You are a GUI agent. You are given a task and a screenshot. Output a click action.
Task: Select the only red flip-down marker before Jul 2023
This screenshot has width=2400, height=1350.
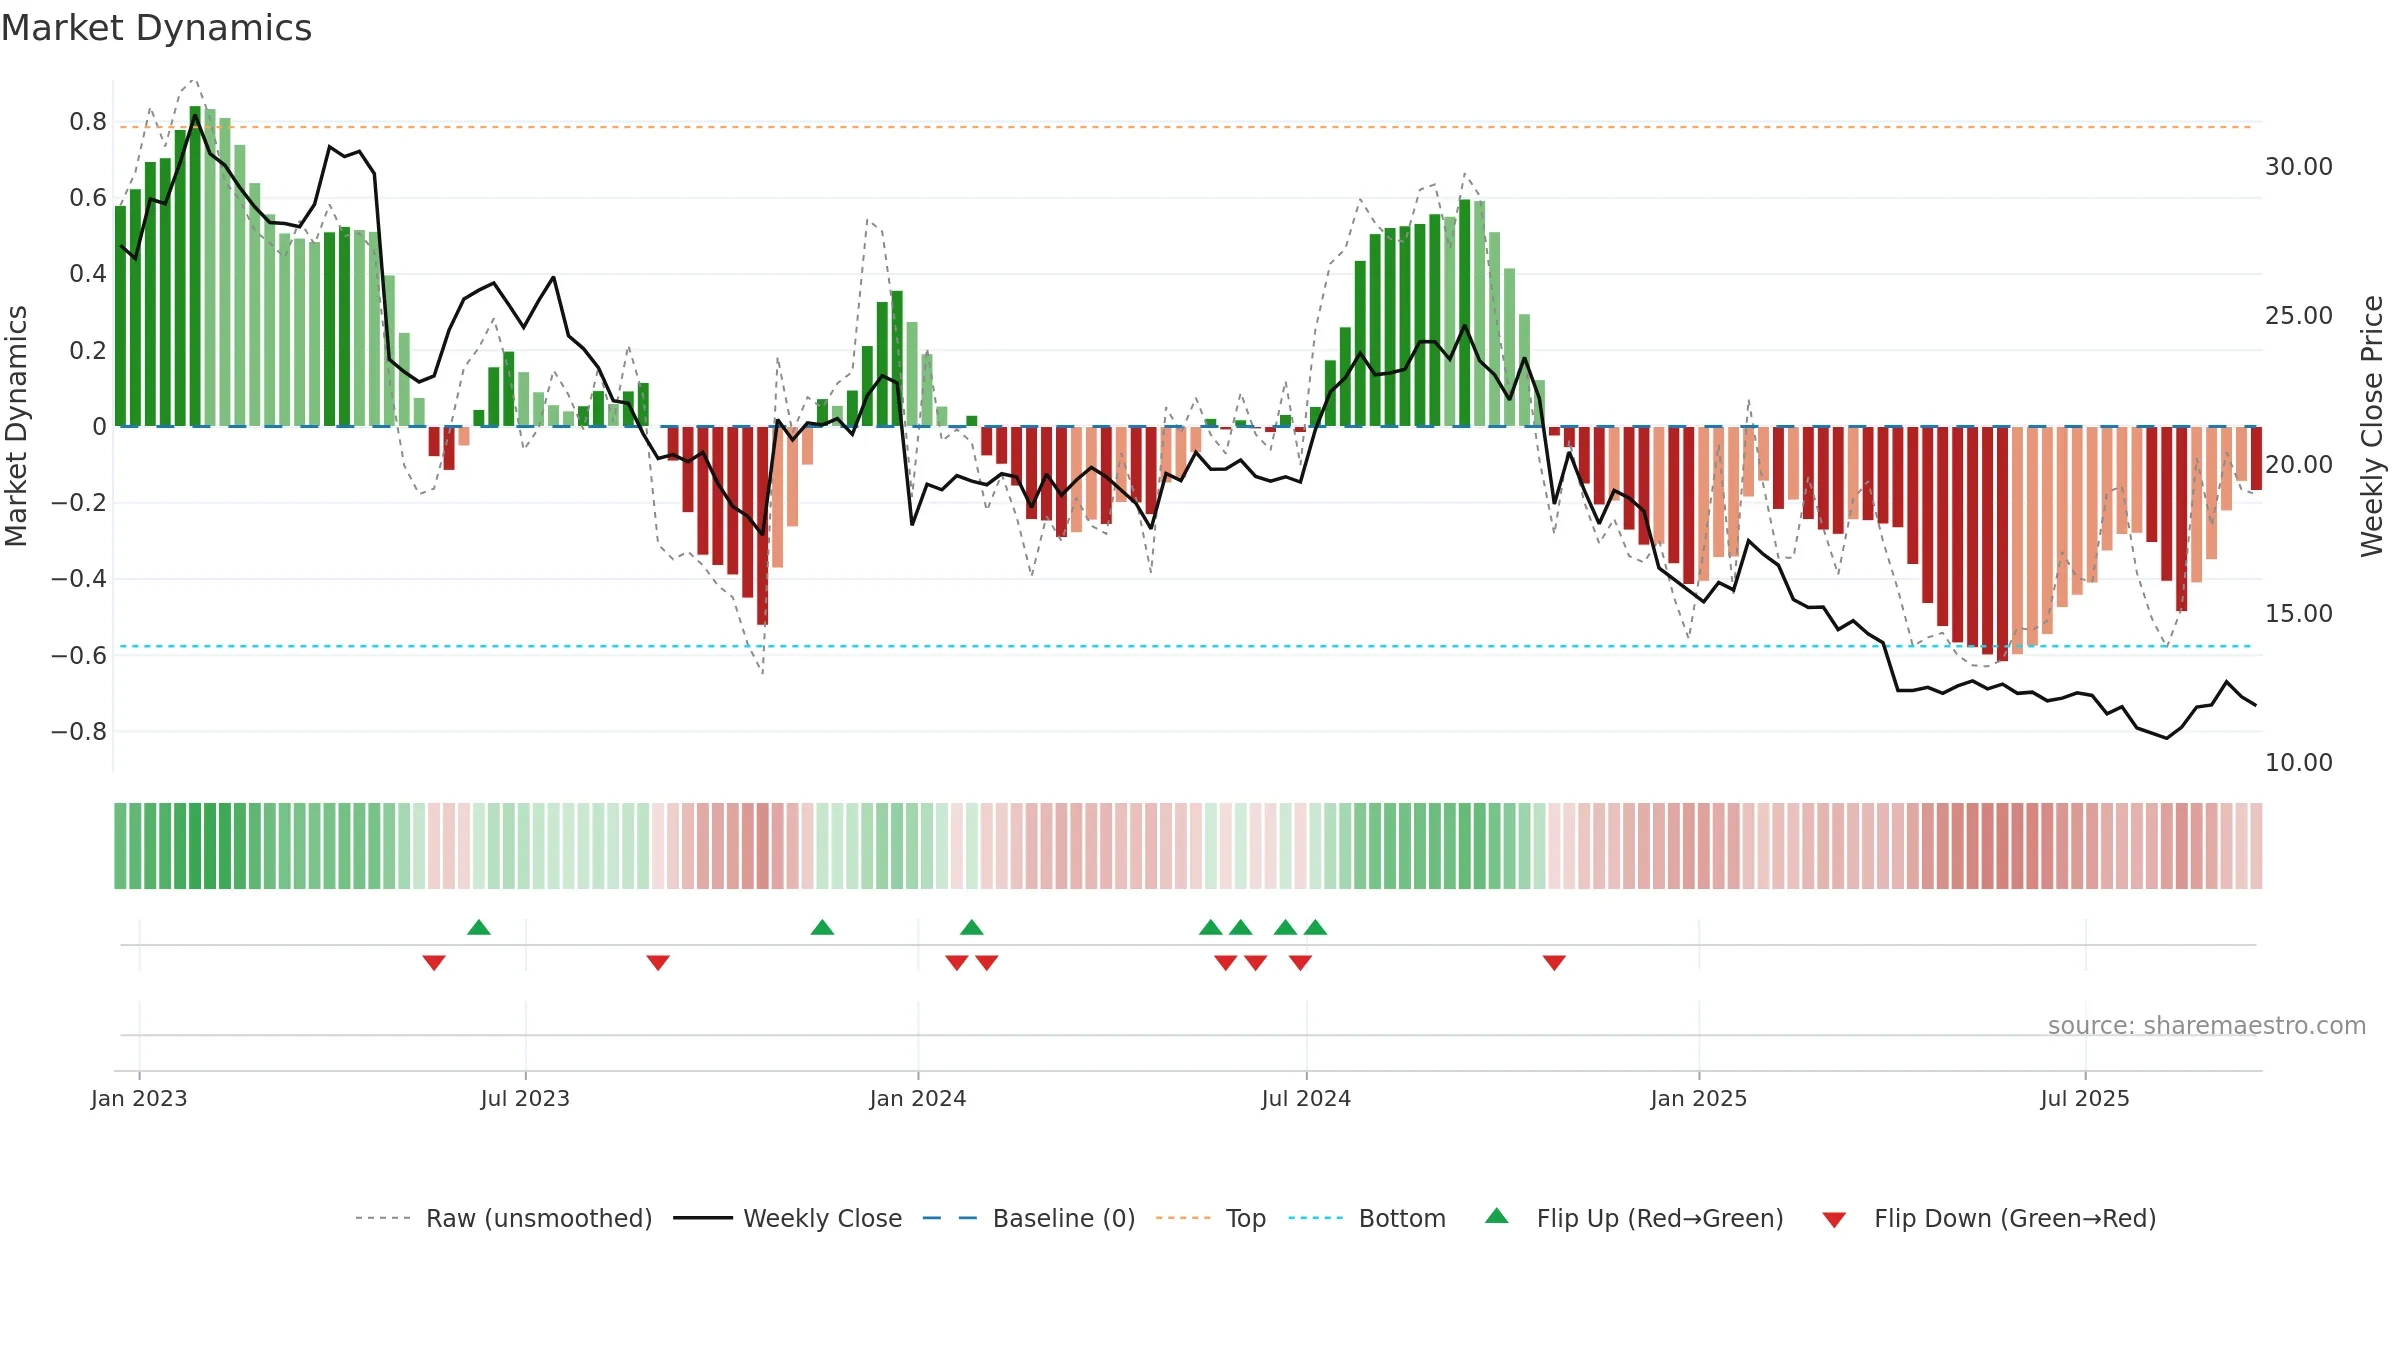(x=434, y=963)
